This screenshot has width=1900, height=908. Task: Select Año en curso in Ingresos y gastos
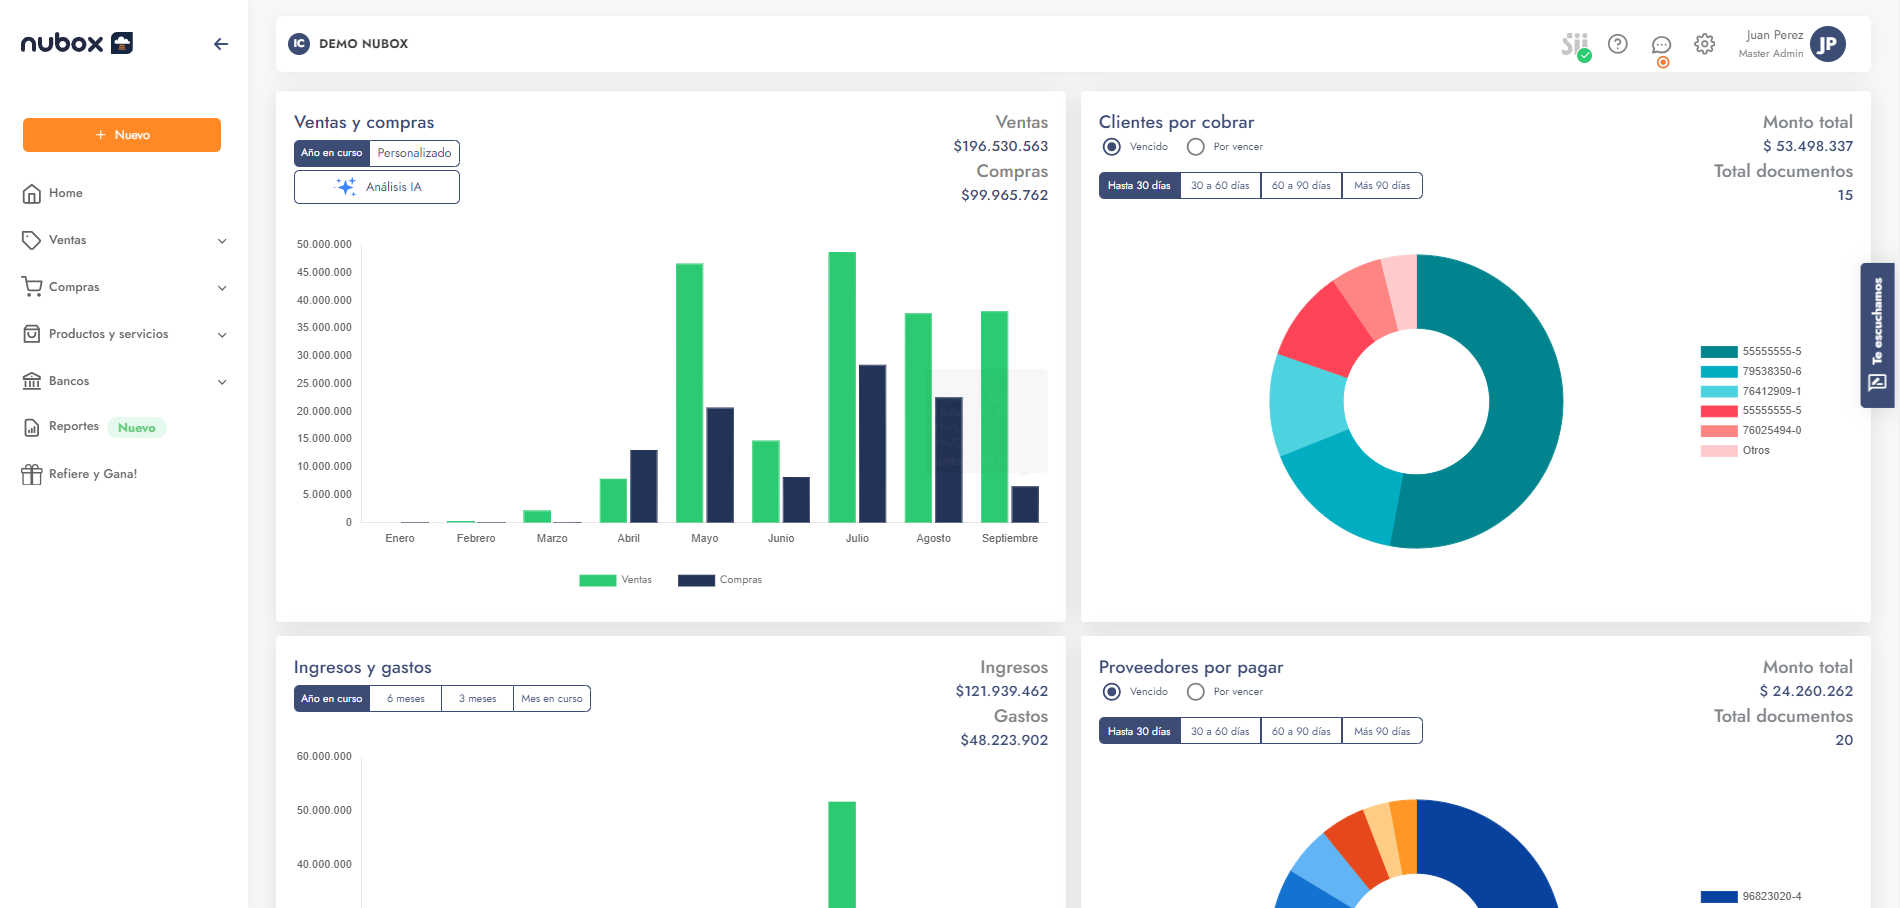click(332, 699)
